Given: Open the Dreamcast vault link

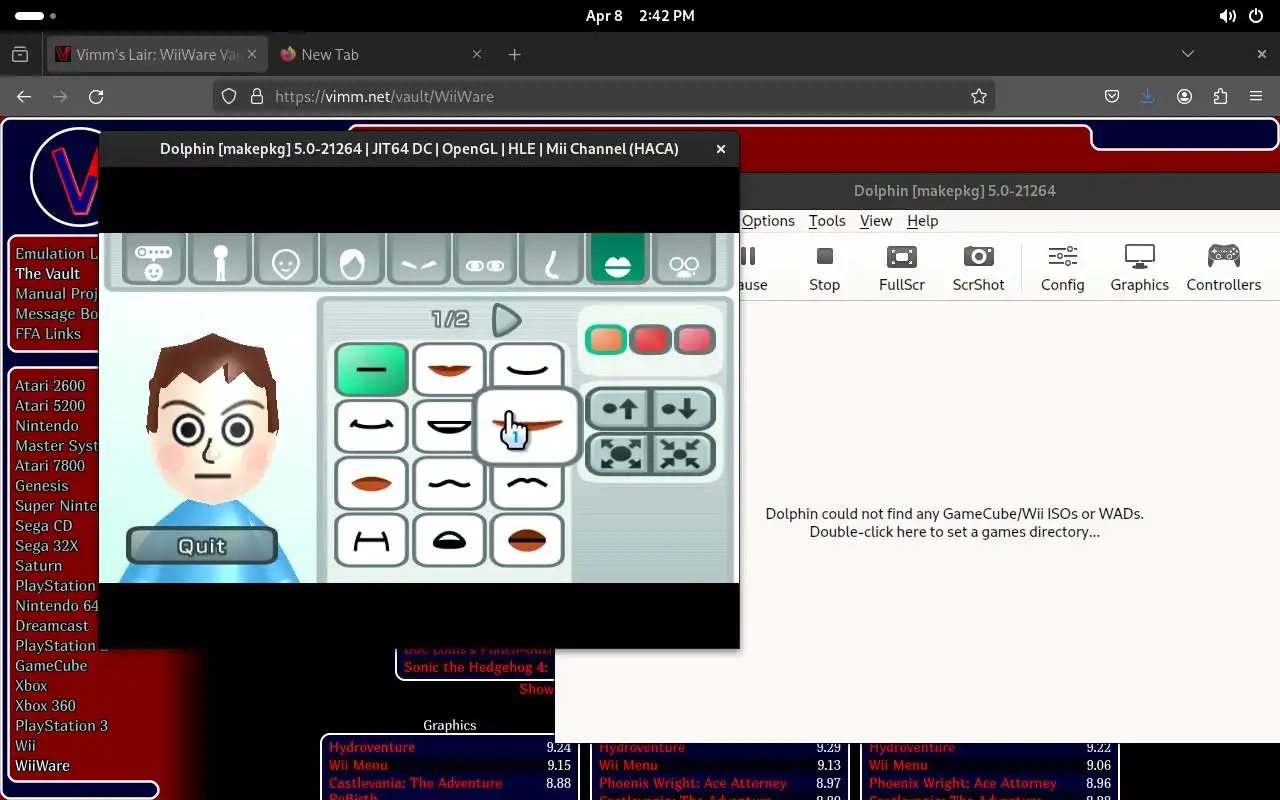Looking at the screenshot, I should (52, 626).
